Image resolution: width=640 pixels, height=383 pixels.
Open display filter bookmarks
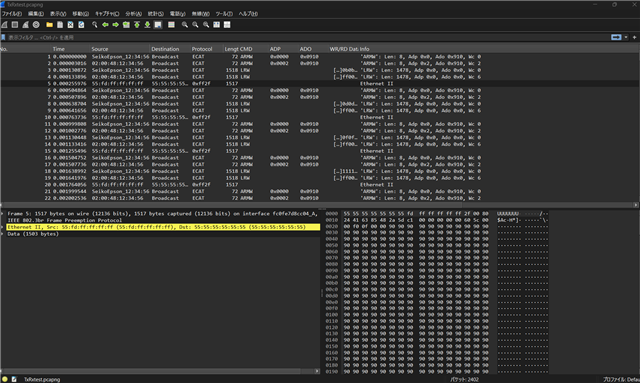pyautogui.click(x=3, y=37)
